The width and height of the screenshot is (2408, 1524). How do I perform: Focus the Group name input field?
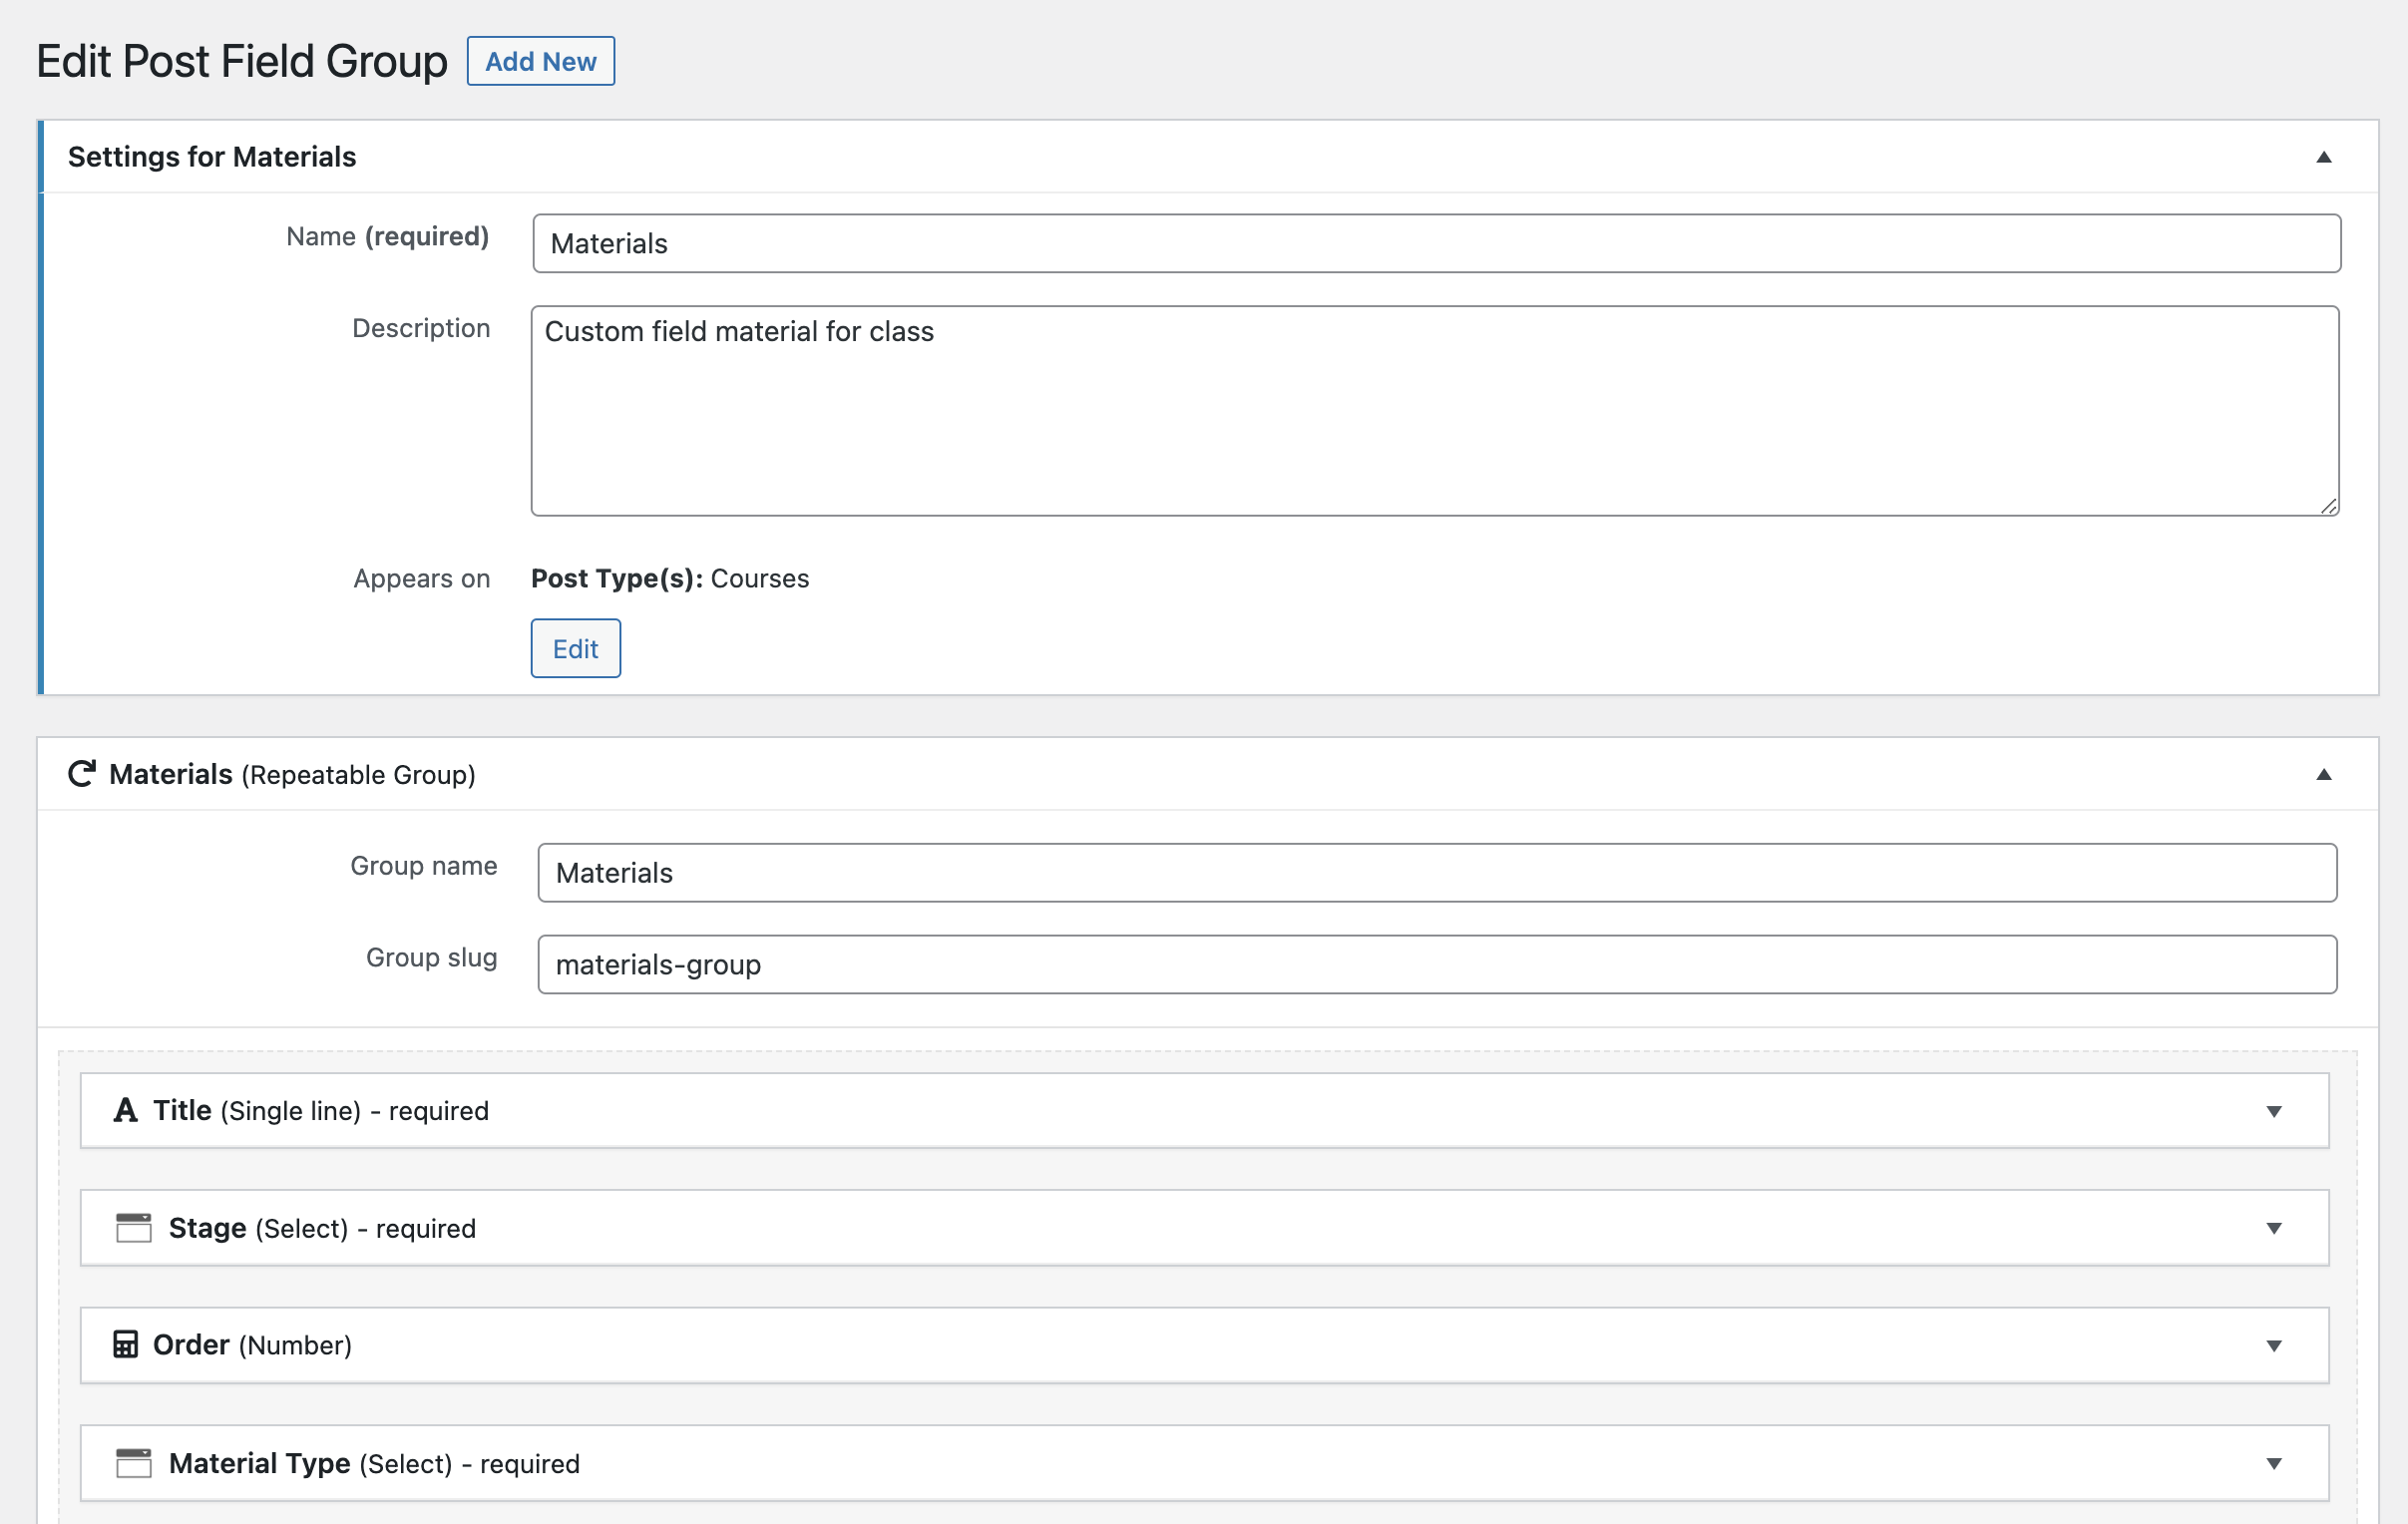point(1437,873)
